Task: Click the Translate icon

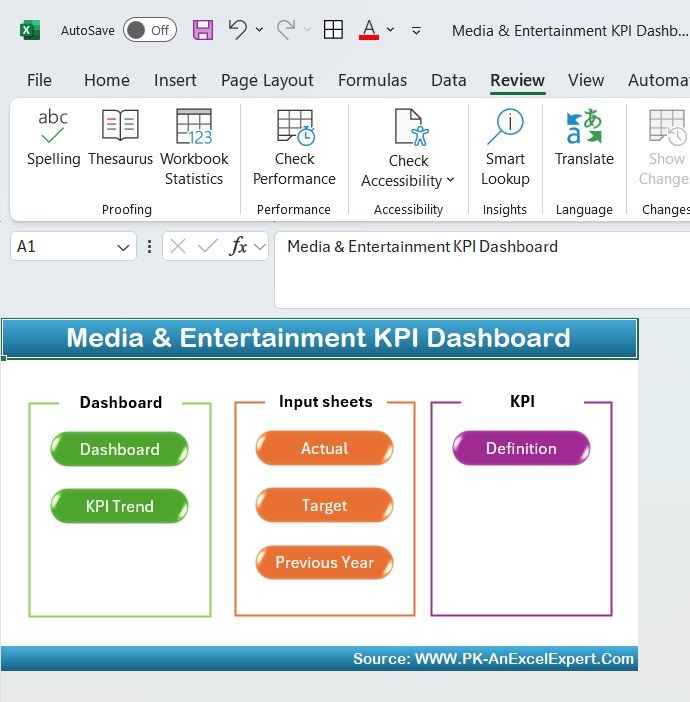Action: 584,126
